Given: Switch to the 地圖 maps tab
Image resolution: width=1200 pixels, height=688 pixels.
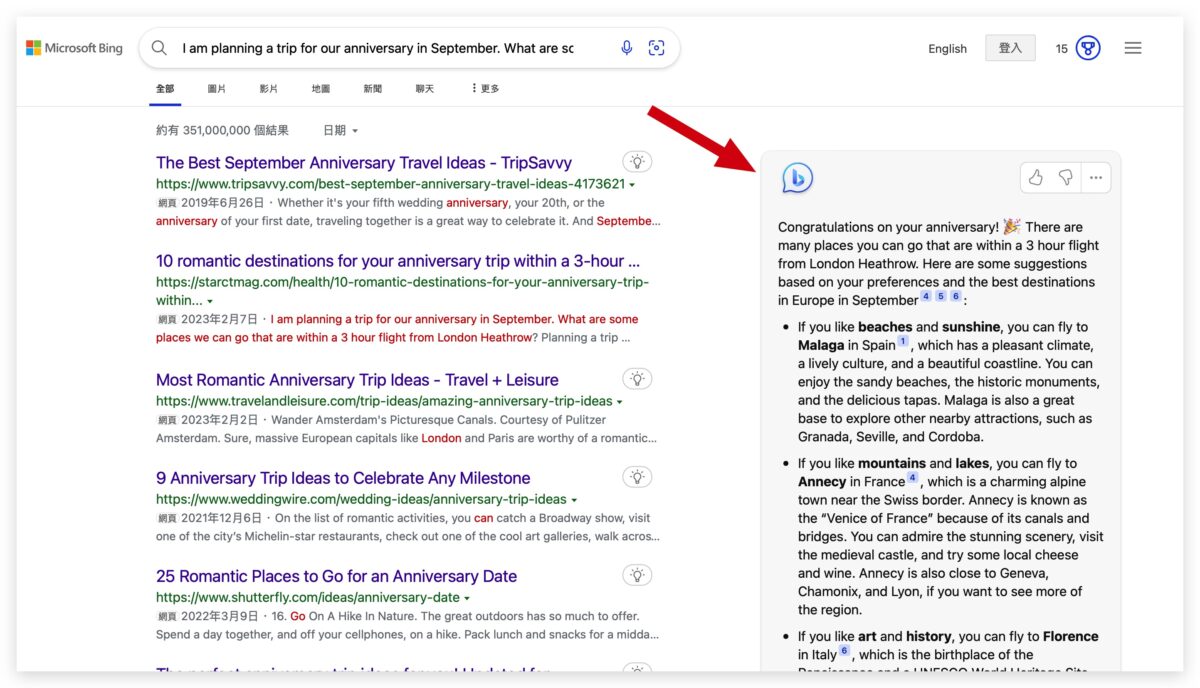Looking at the screenshot, I should tap(320, 89).
